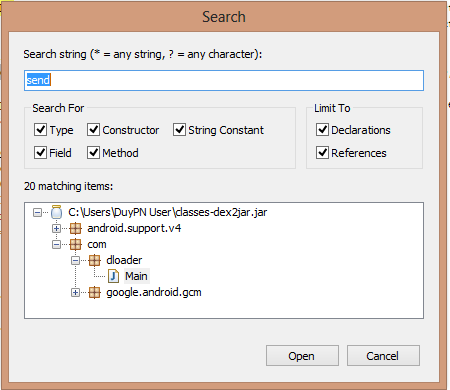The image size is (450, 390).
Task: Click the dloader package icon
Action: 94,260
